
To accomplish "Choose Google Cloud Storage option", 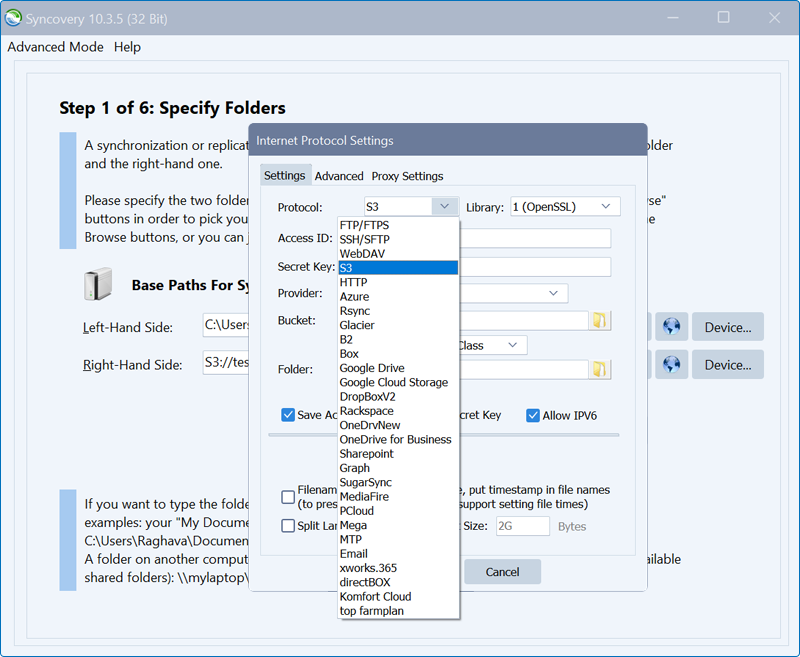I will (x=398, y=382).
